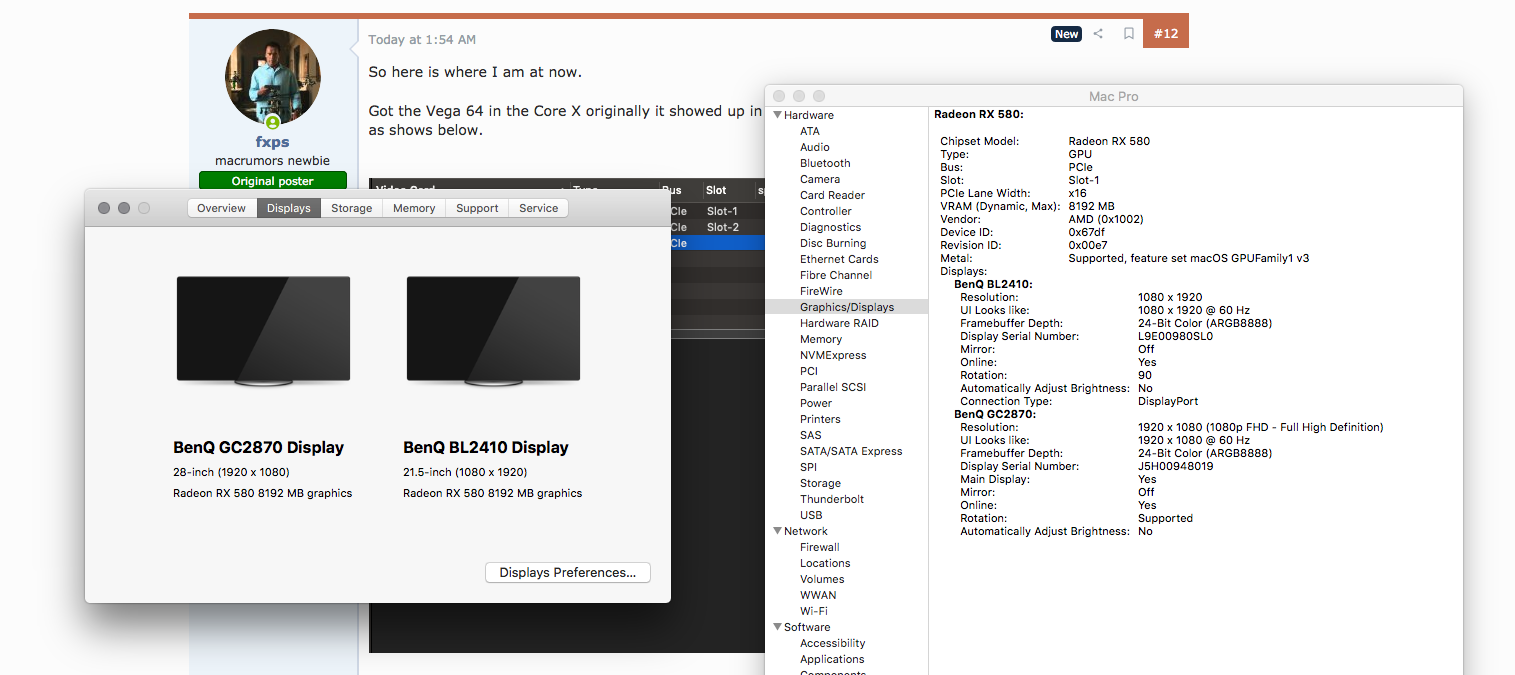
Task: Click the BenQ GC2870 display entry heading
Action: click(x=994, y=414)
